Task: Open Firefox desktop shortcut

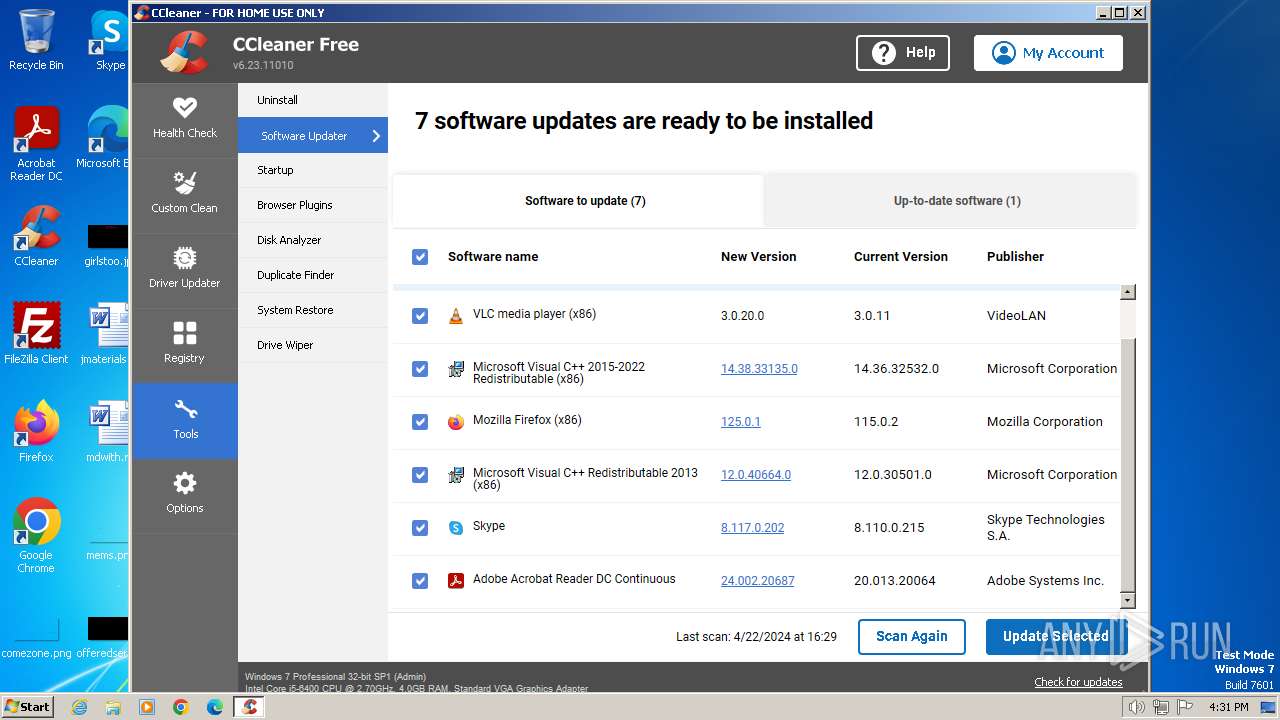Action: click(x=36, y=431)
